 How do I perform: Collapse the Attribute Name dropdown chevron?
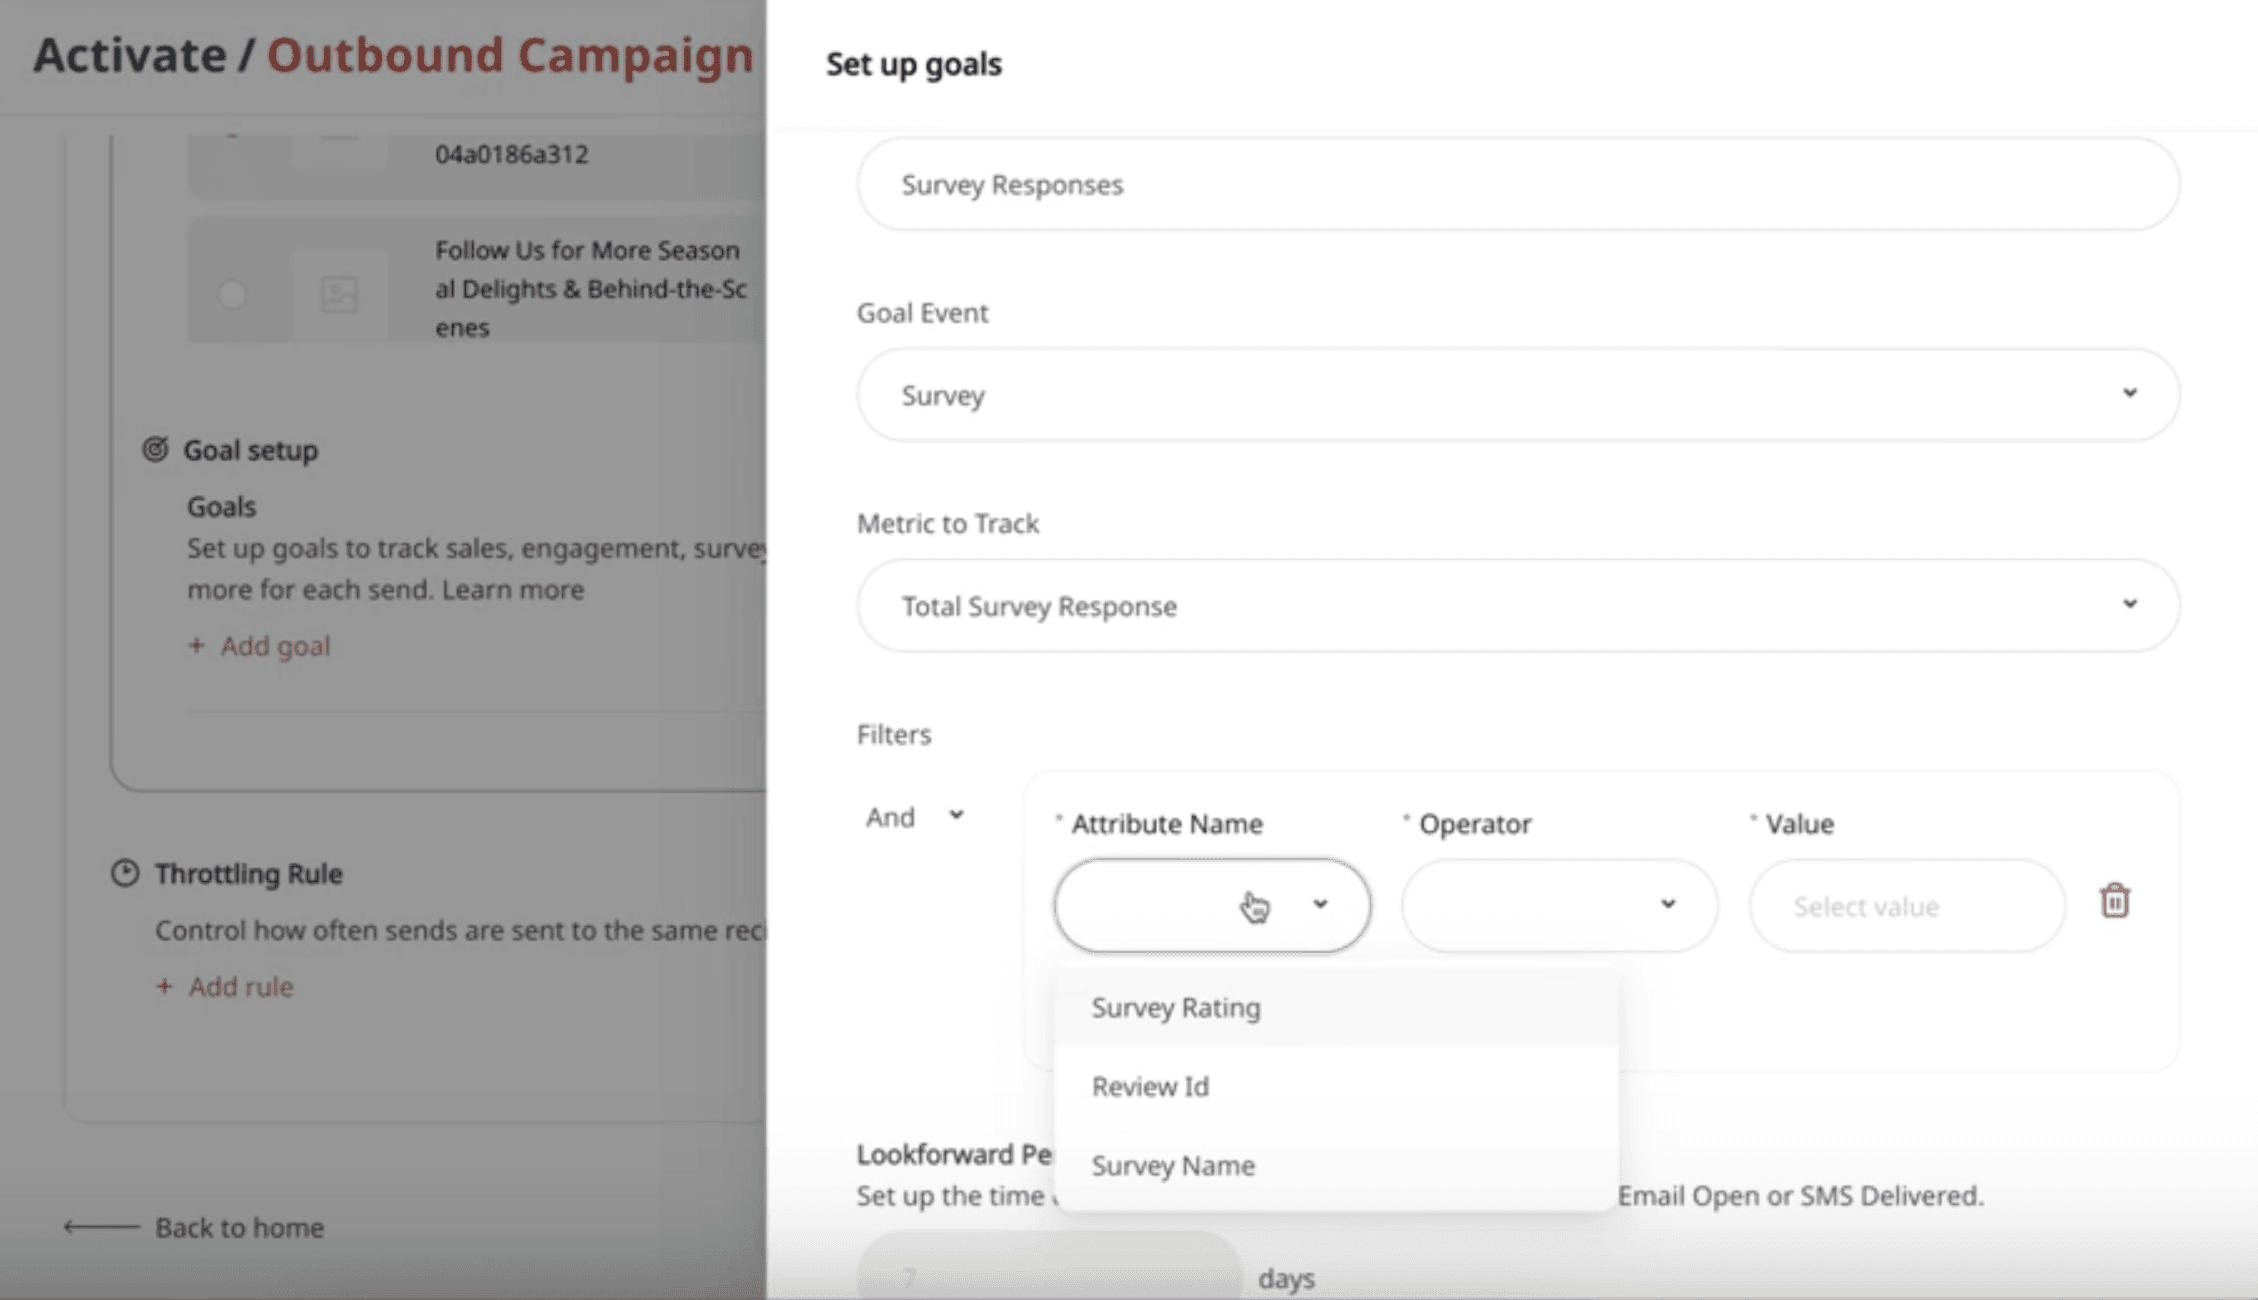click(1320, 904)
